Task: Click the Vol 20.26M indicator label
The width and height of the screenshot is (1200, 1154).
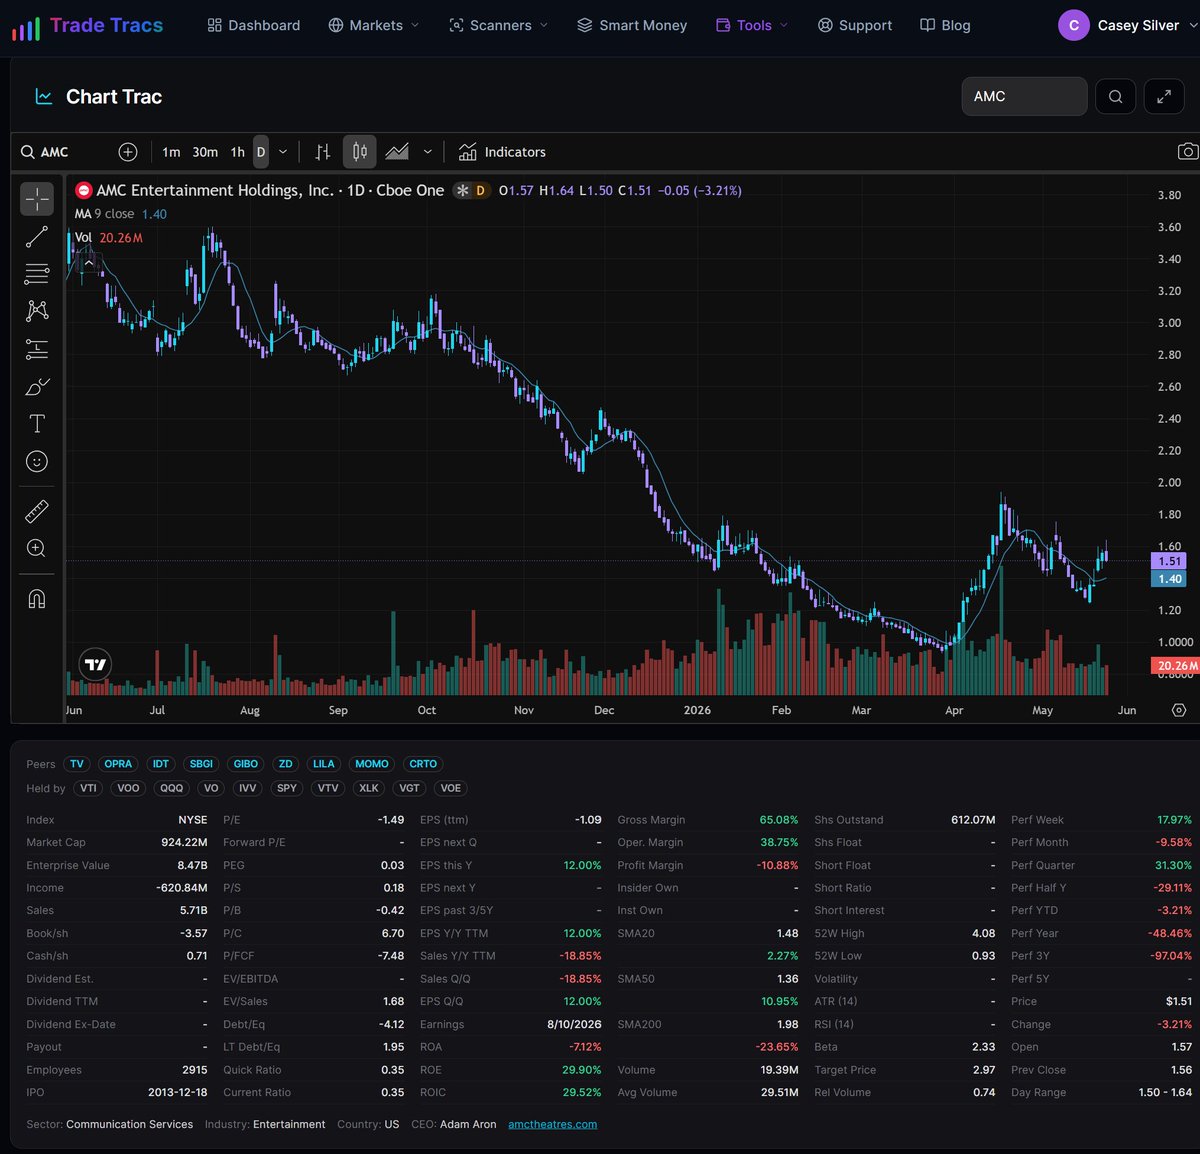Action: click(x=108, y=238)
